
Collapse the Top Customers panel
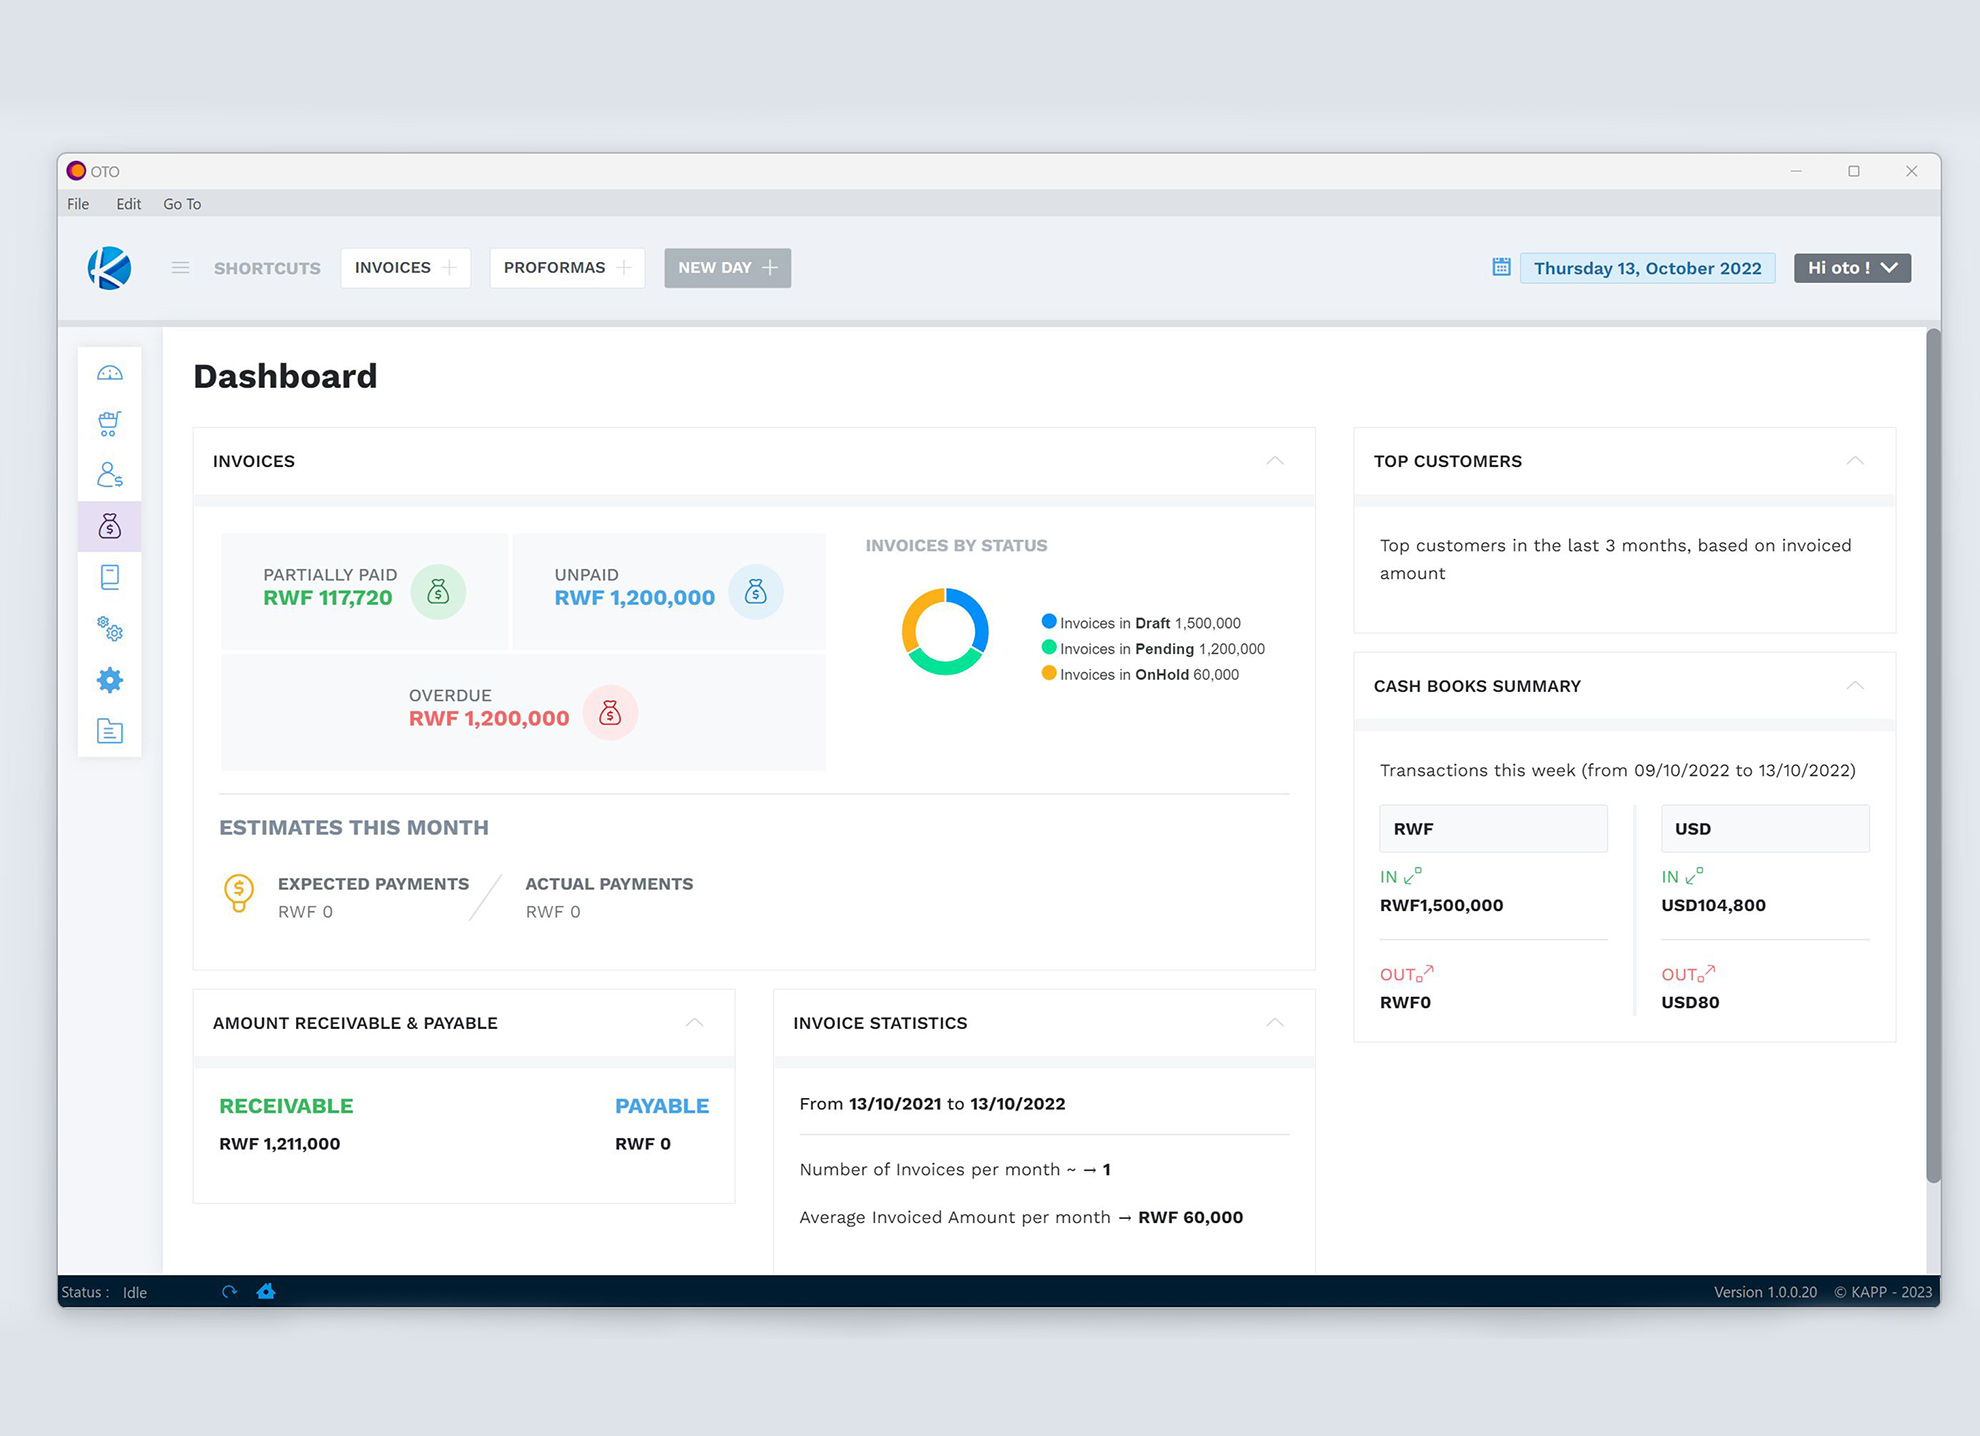(1855, 461)
